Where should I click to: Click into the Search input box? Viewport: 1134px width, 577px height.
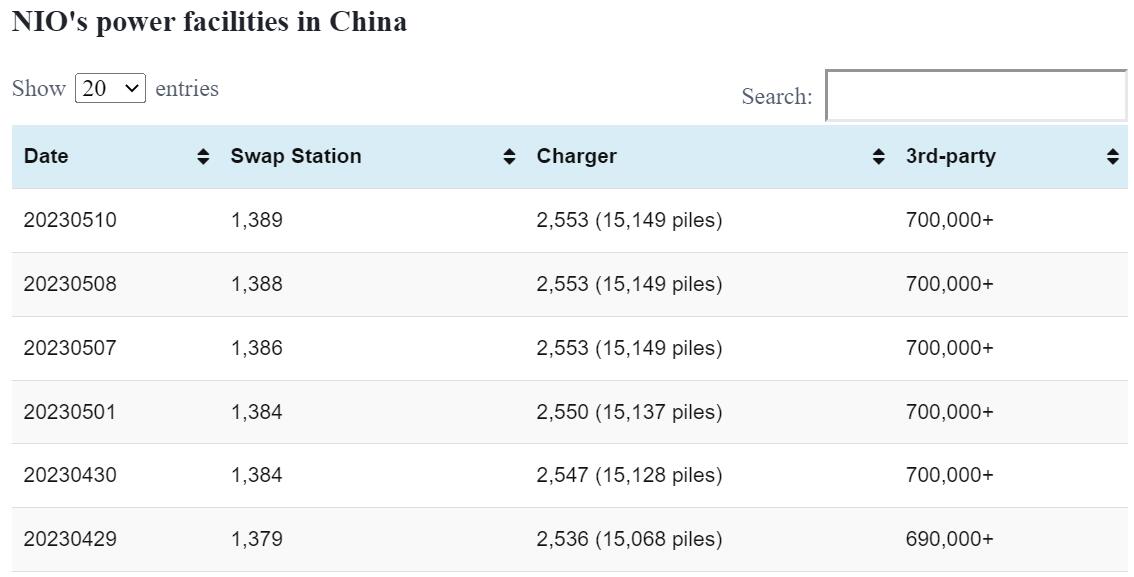[976, 96]
